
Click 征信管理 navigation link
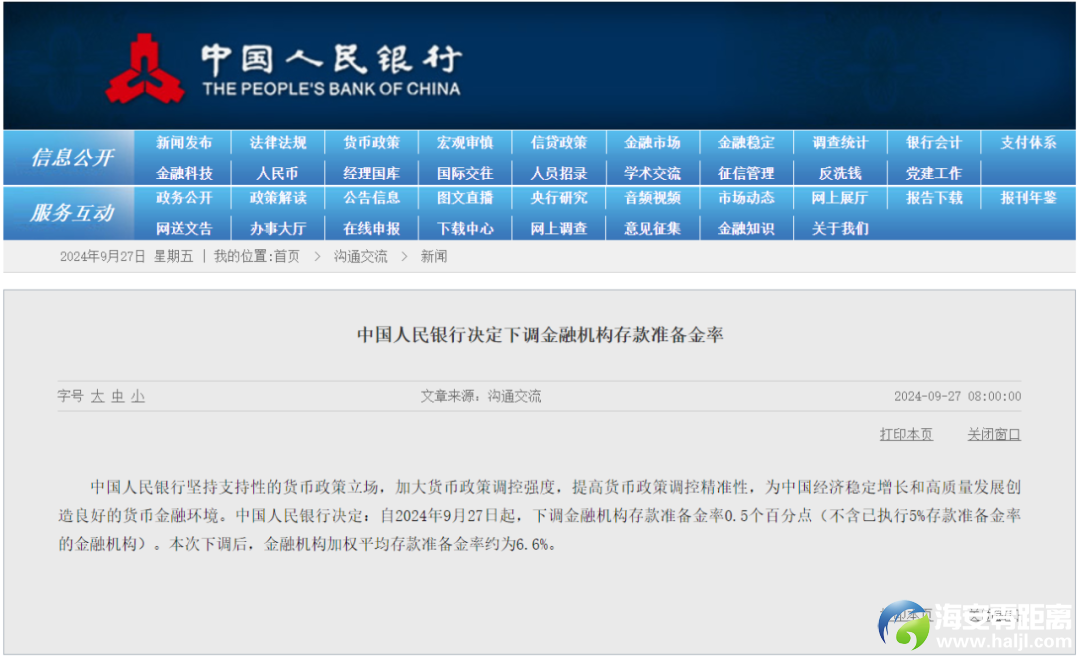point(746,173)
